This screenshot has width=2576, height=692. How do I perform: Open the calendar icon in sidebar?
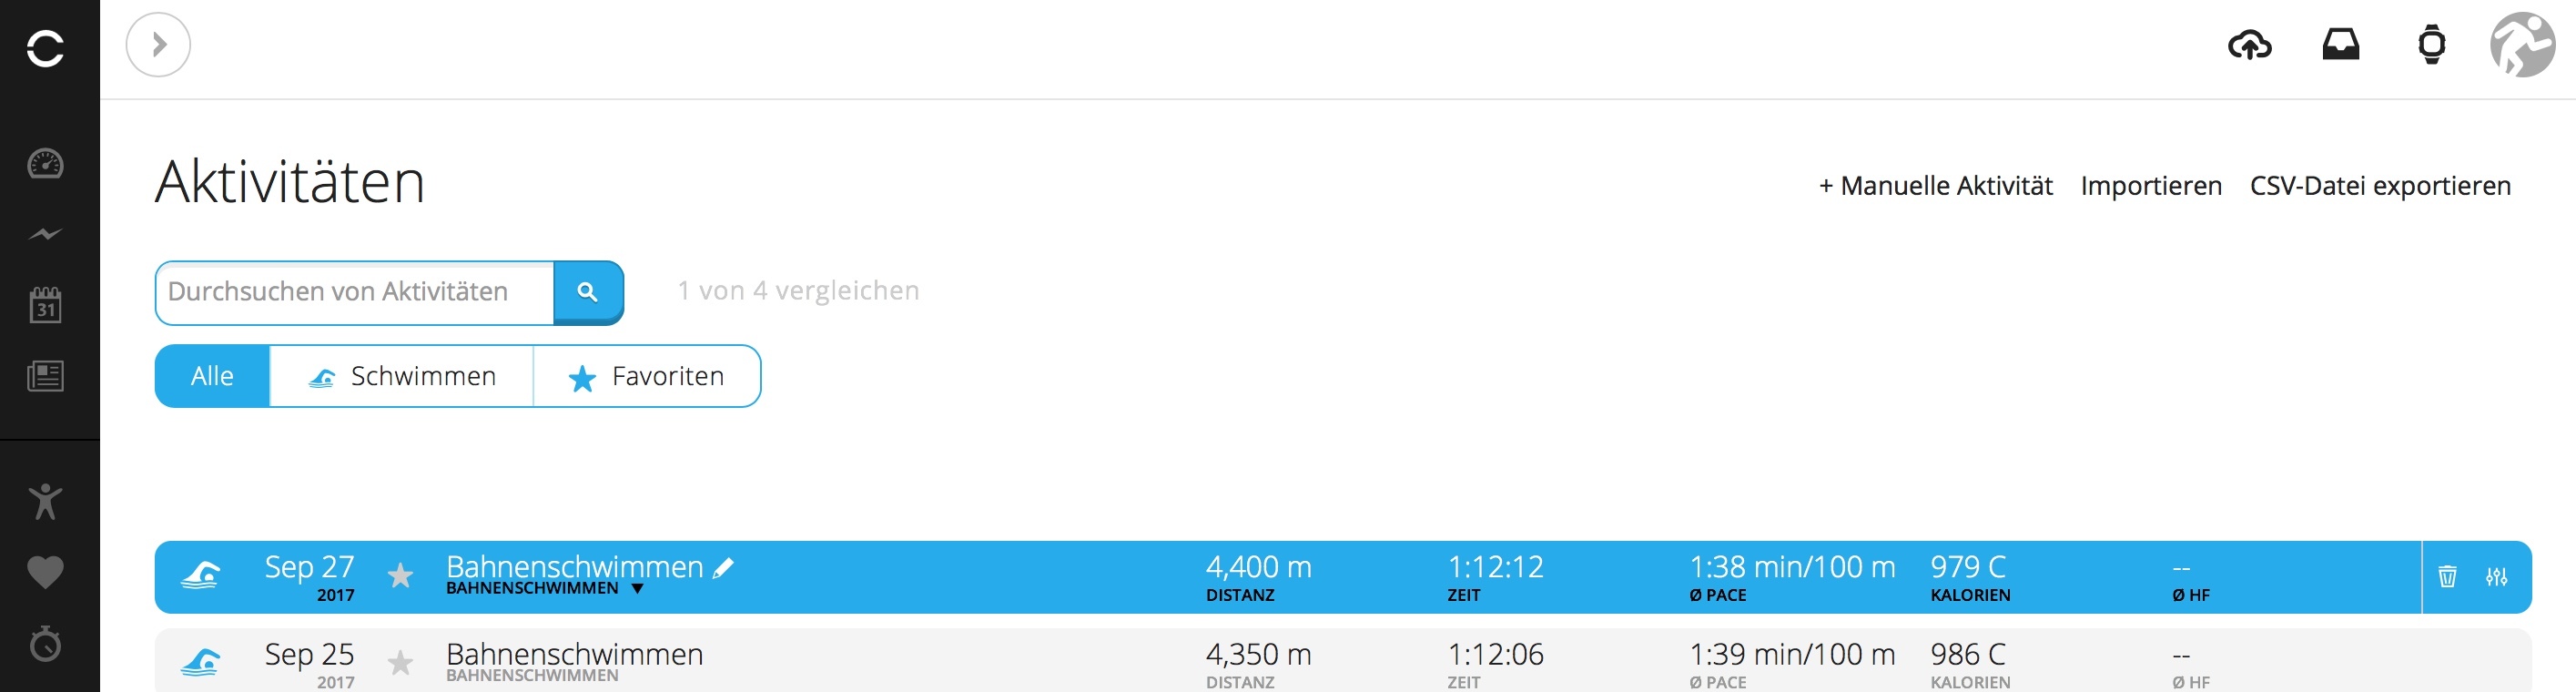pyautogui.click(x=45, y=305)
